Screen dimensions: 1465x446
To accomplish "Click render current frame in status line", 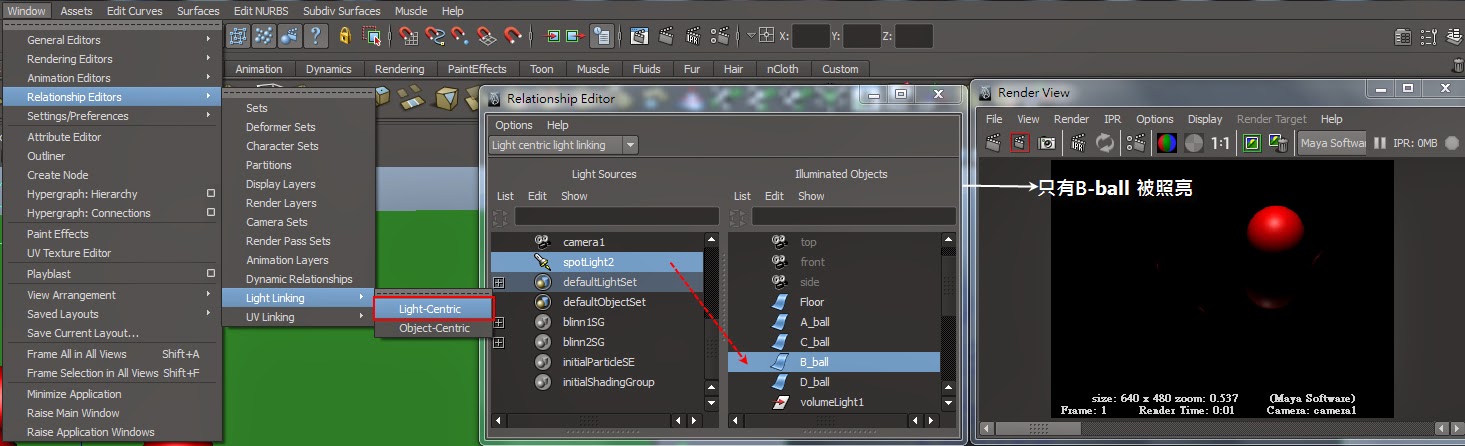I will [x=666, y=37].
